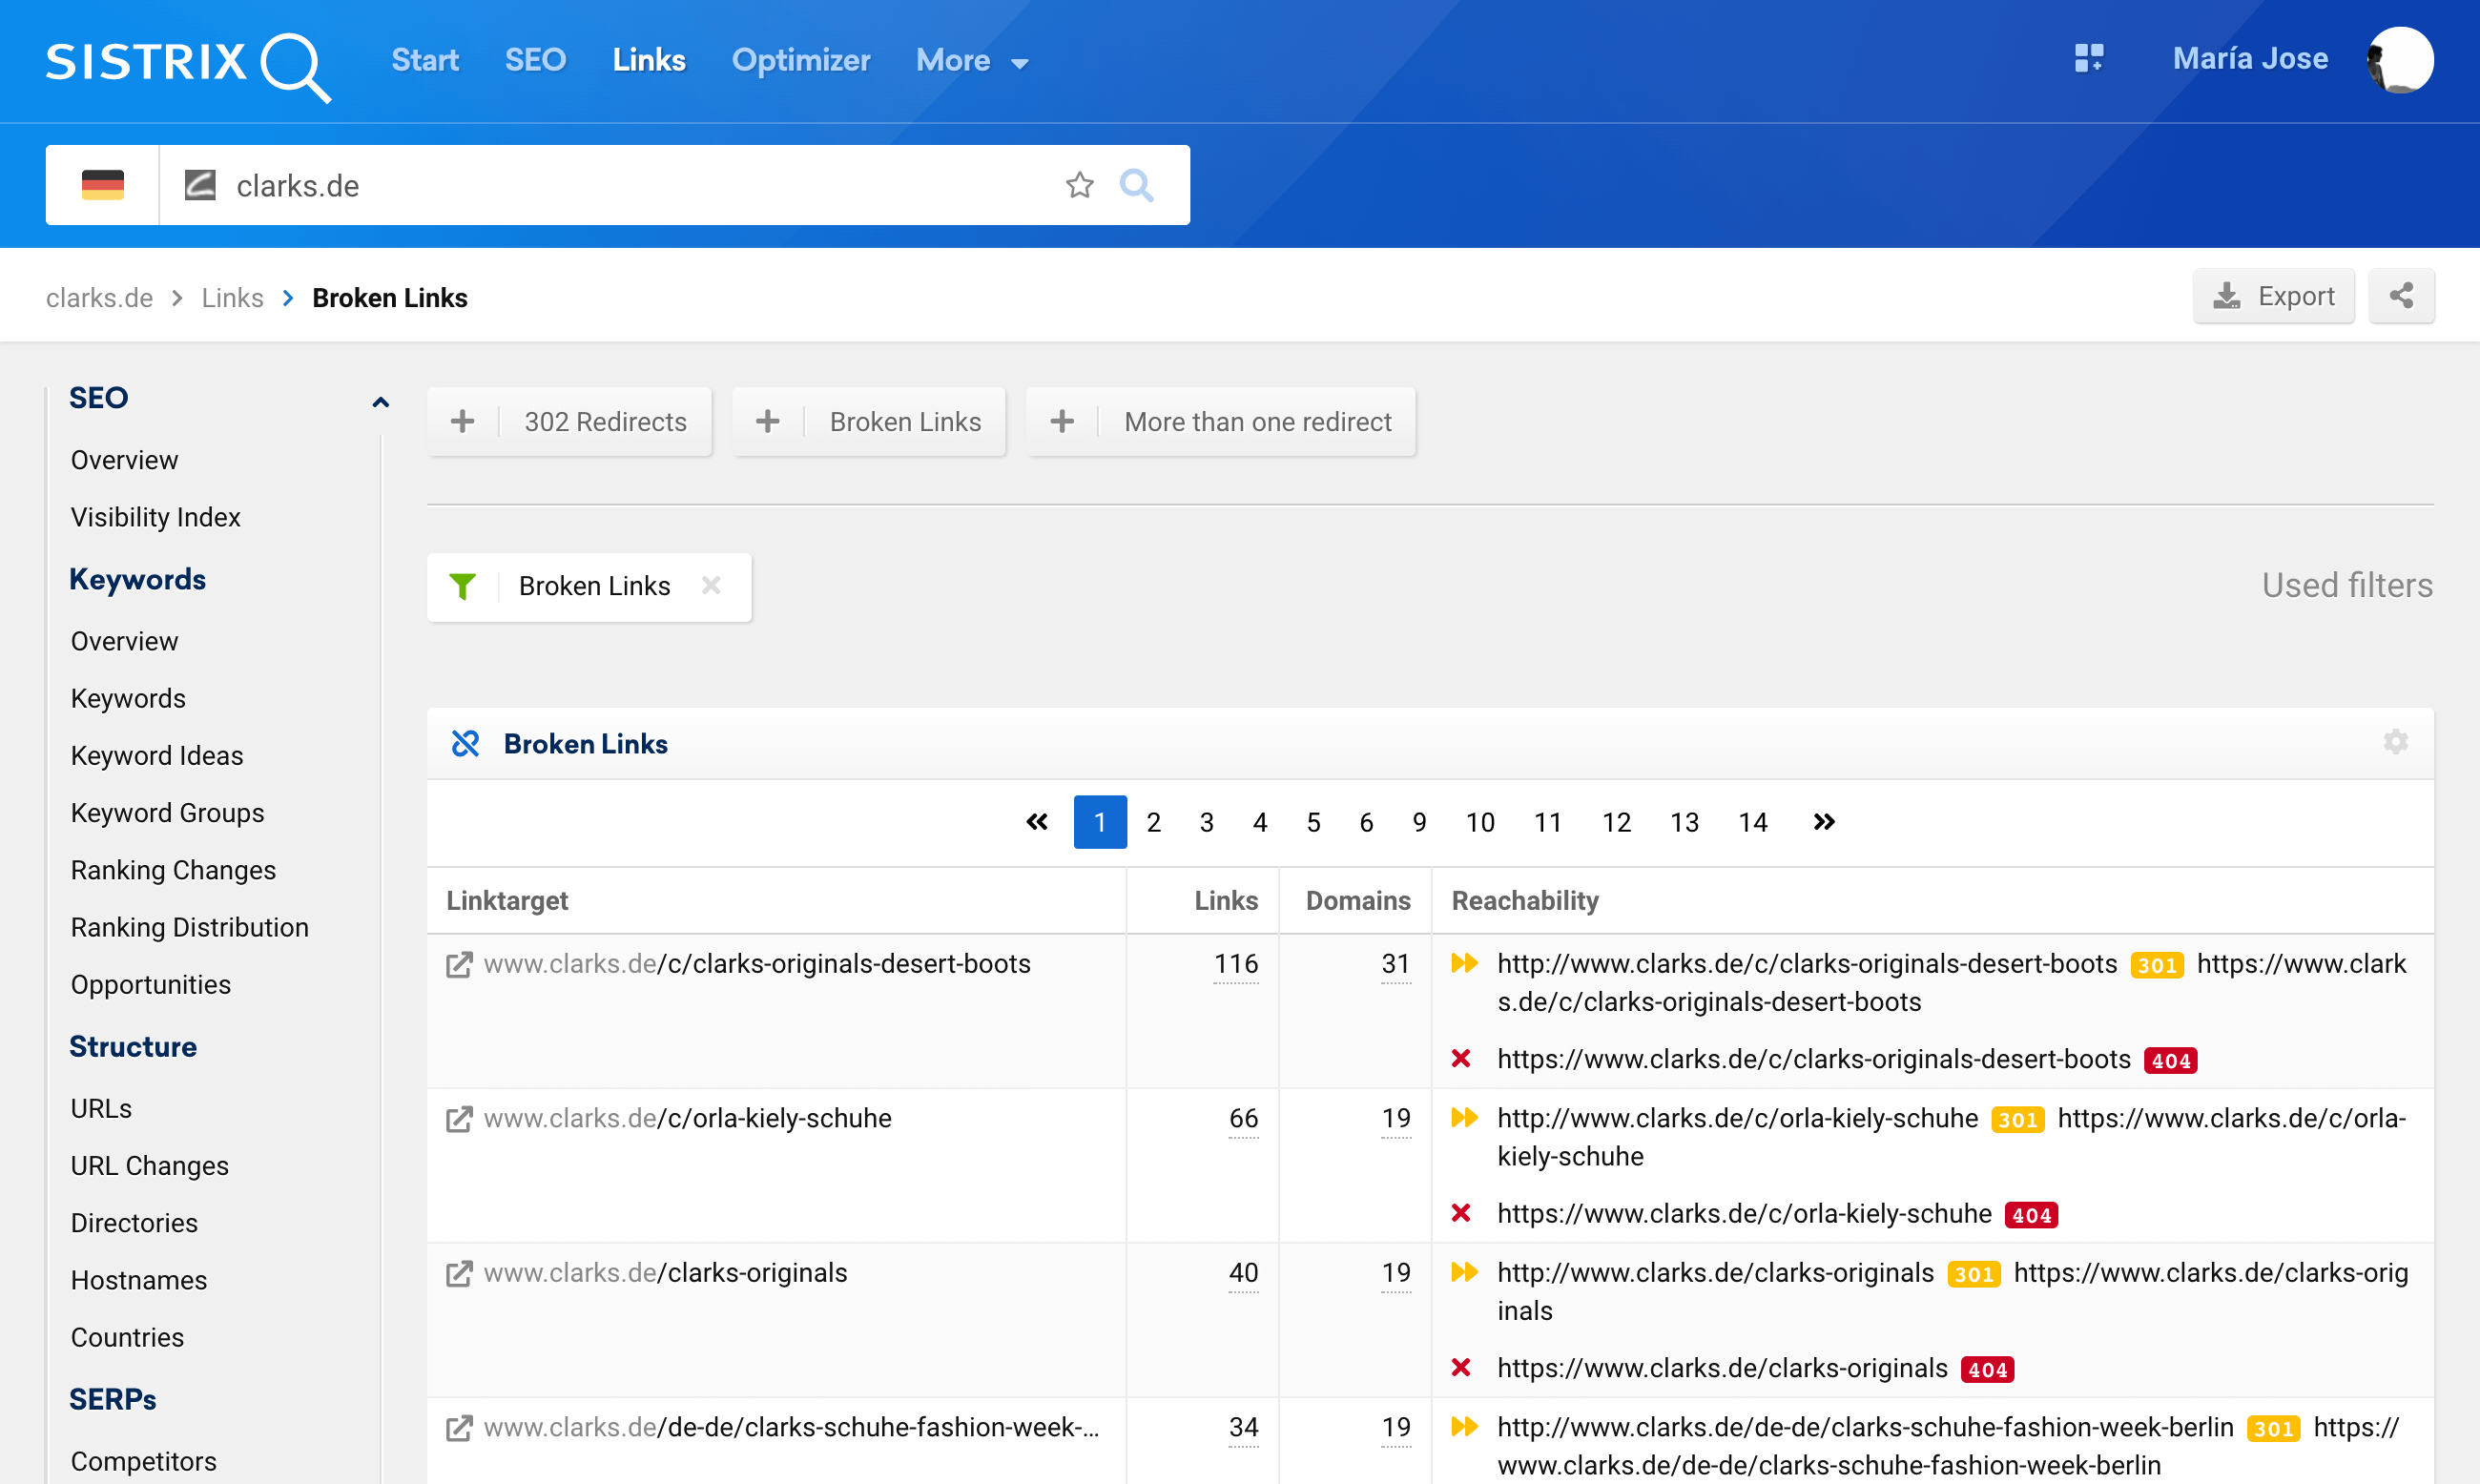
Task: Select the Links menu tab
Action: click(x=649, y=60)
